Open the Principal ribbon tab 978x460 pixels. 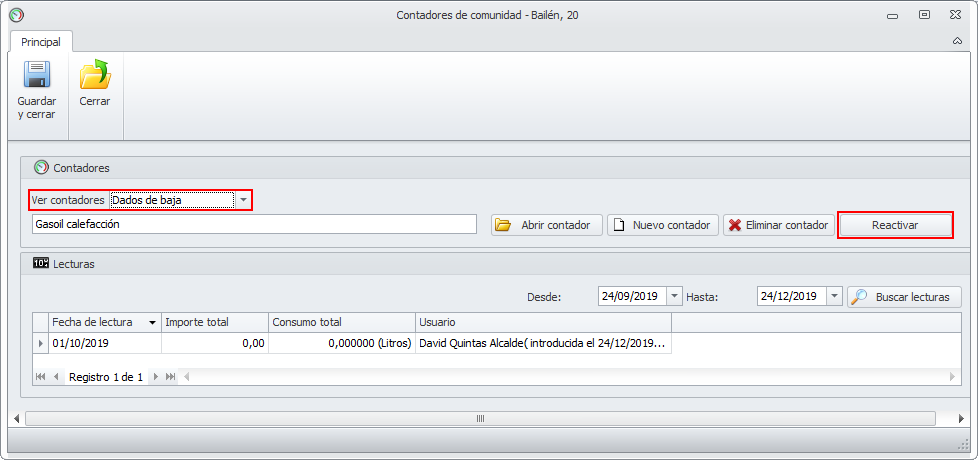pos(41,42)
